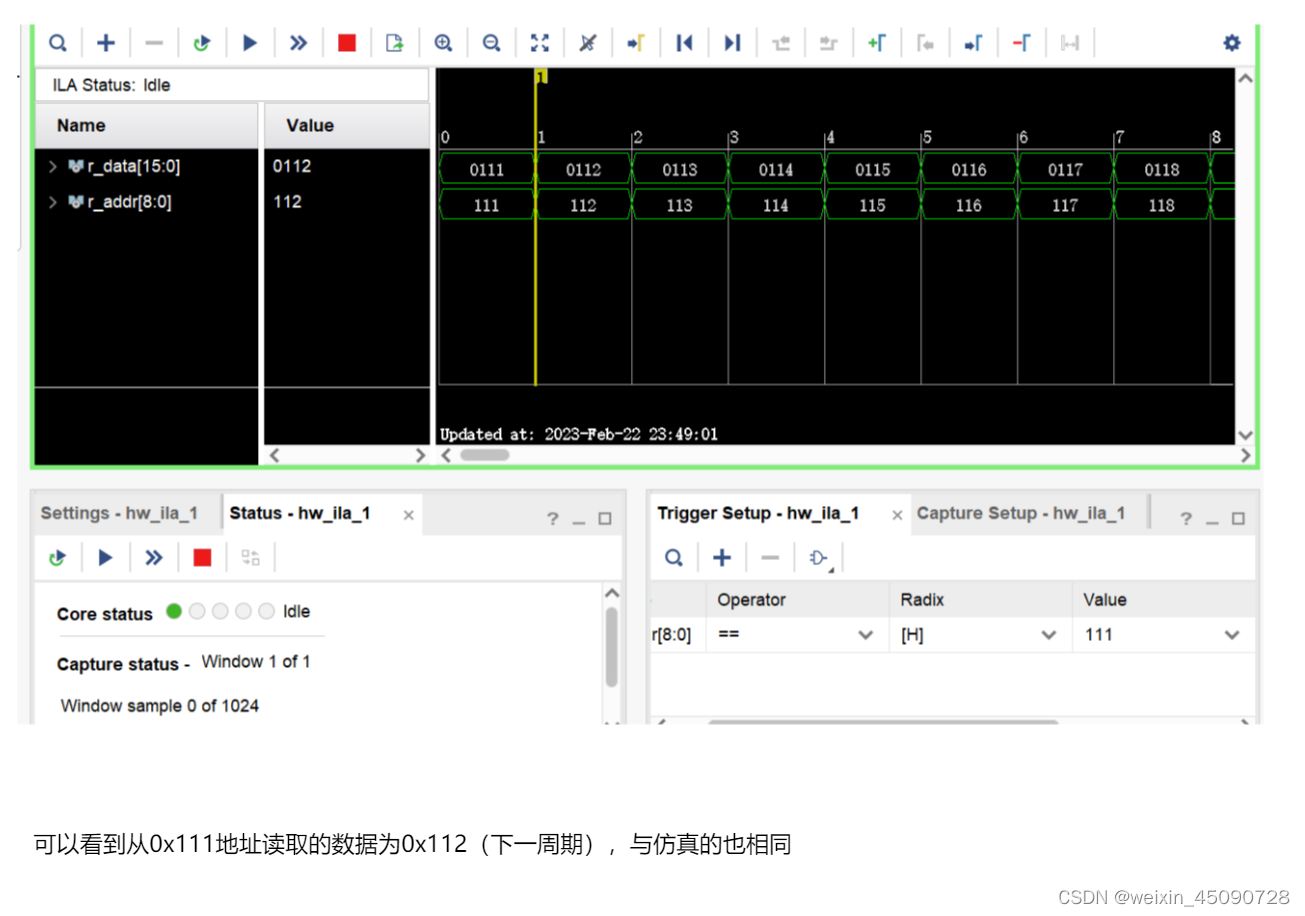Run trigger immediate in Status panel
This screenshot has width=1305, height=916.
click(154, 558)
